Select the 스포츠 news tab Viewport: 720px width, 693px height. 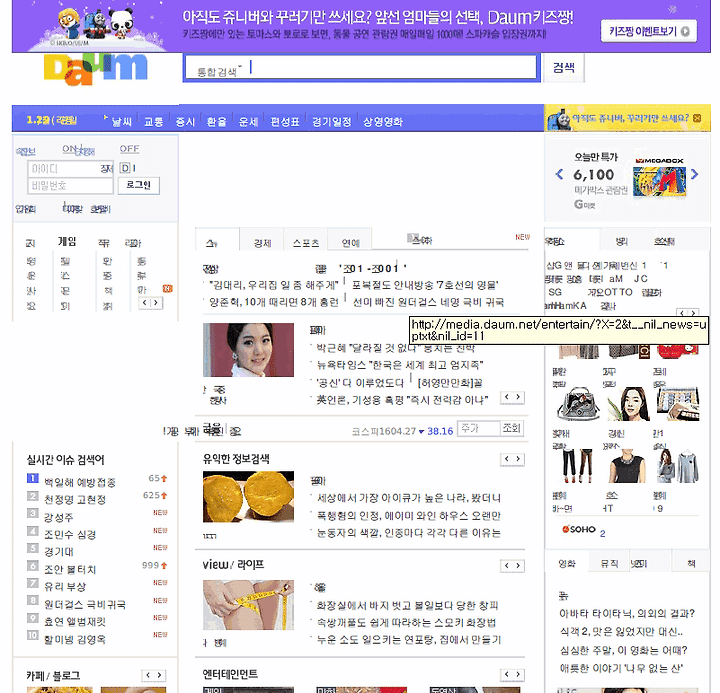click(x=306, y=243)
